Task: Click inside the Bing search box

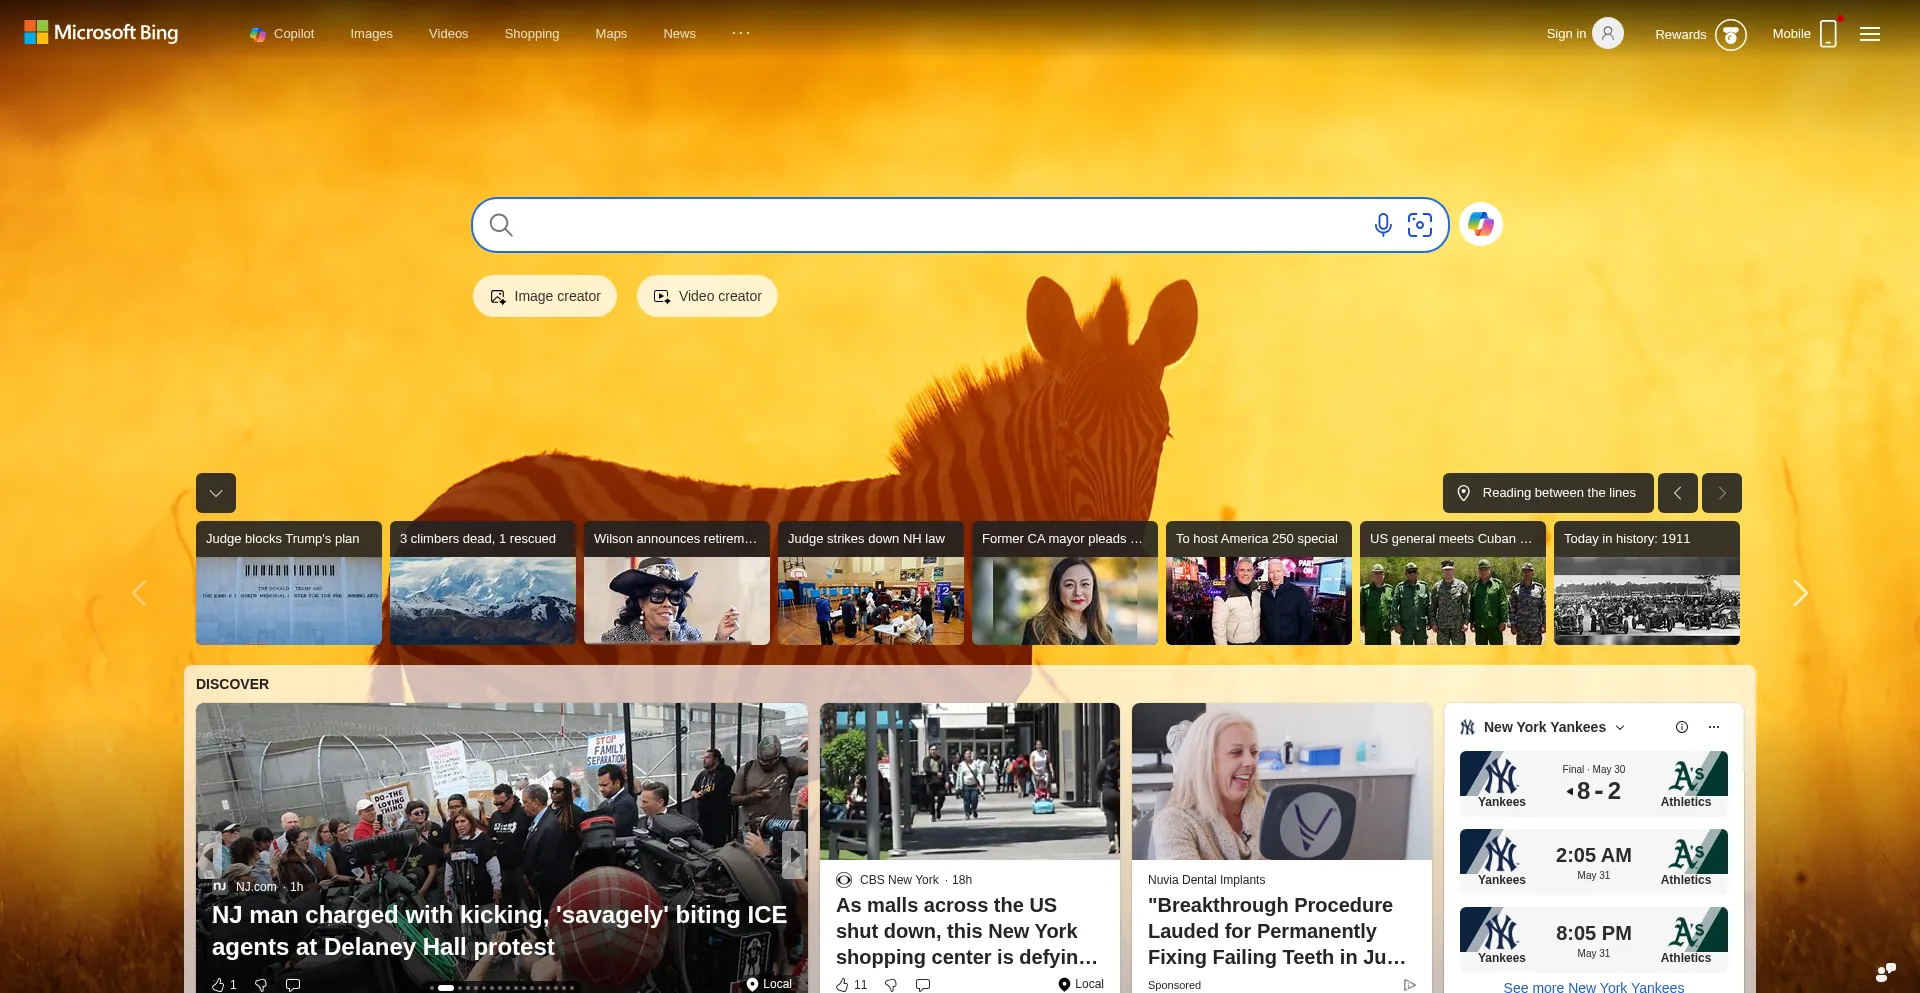Action: click(x=940, y=225)
